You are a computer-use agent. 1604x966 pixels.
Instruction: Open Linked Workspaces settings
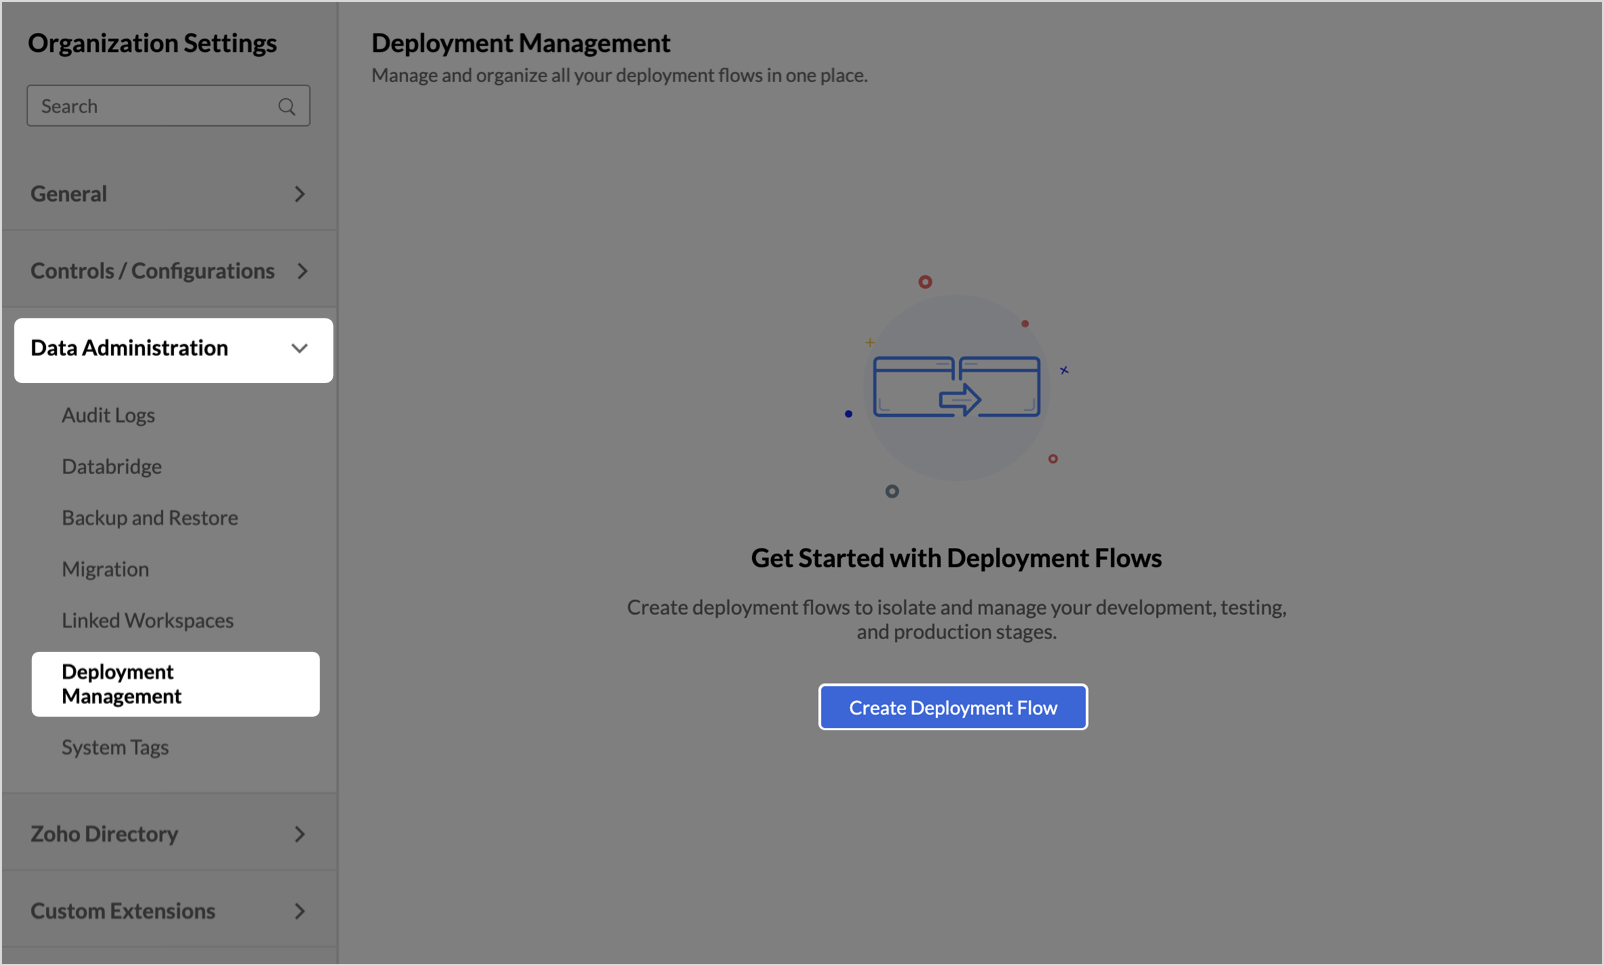[147, 620]
